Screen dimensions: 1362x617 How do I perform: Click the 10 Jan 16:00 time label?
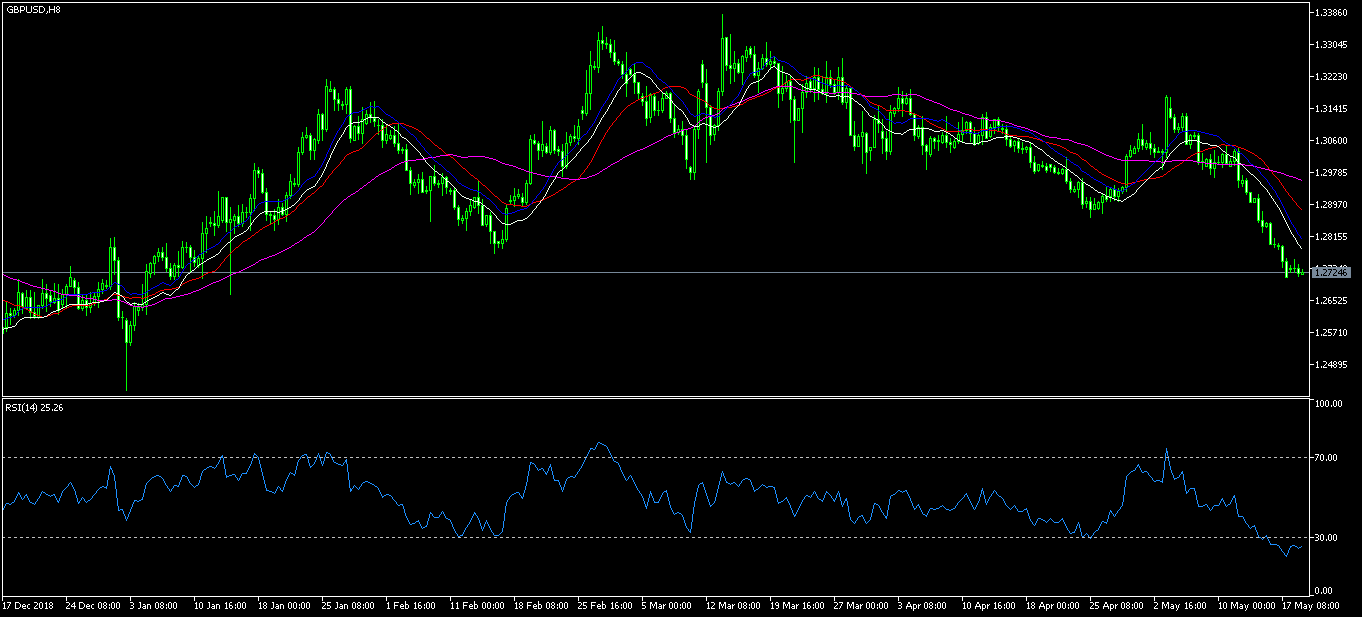[221, 606]
